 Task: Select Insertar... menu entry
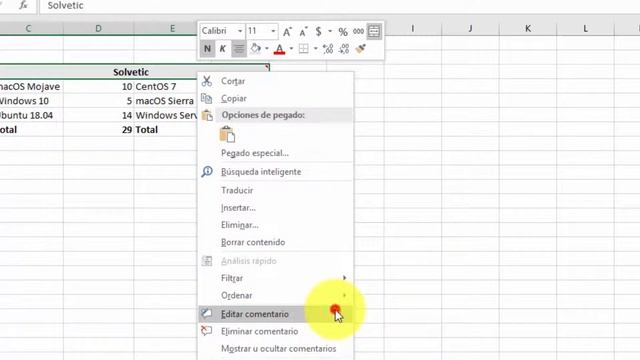(x=276, y=208)
